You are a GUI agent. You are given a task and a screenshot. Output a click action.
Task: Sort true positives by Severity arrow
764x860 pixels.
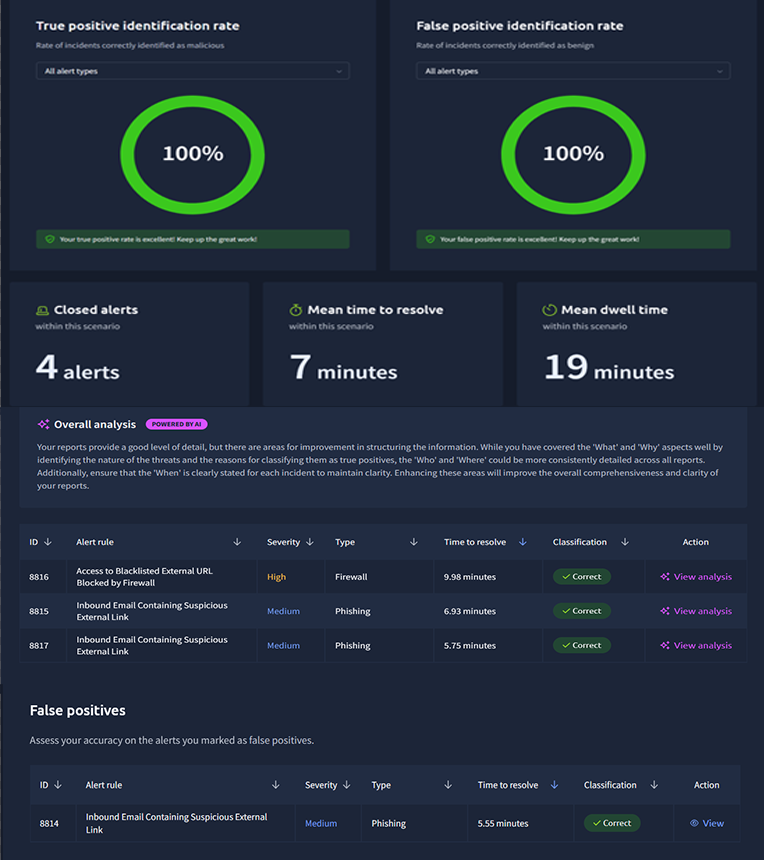(310, 542)
